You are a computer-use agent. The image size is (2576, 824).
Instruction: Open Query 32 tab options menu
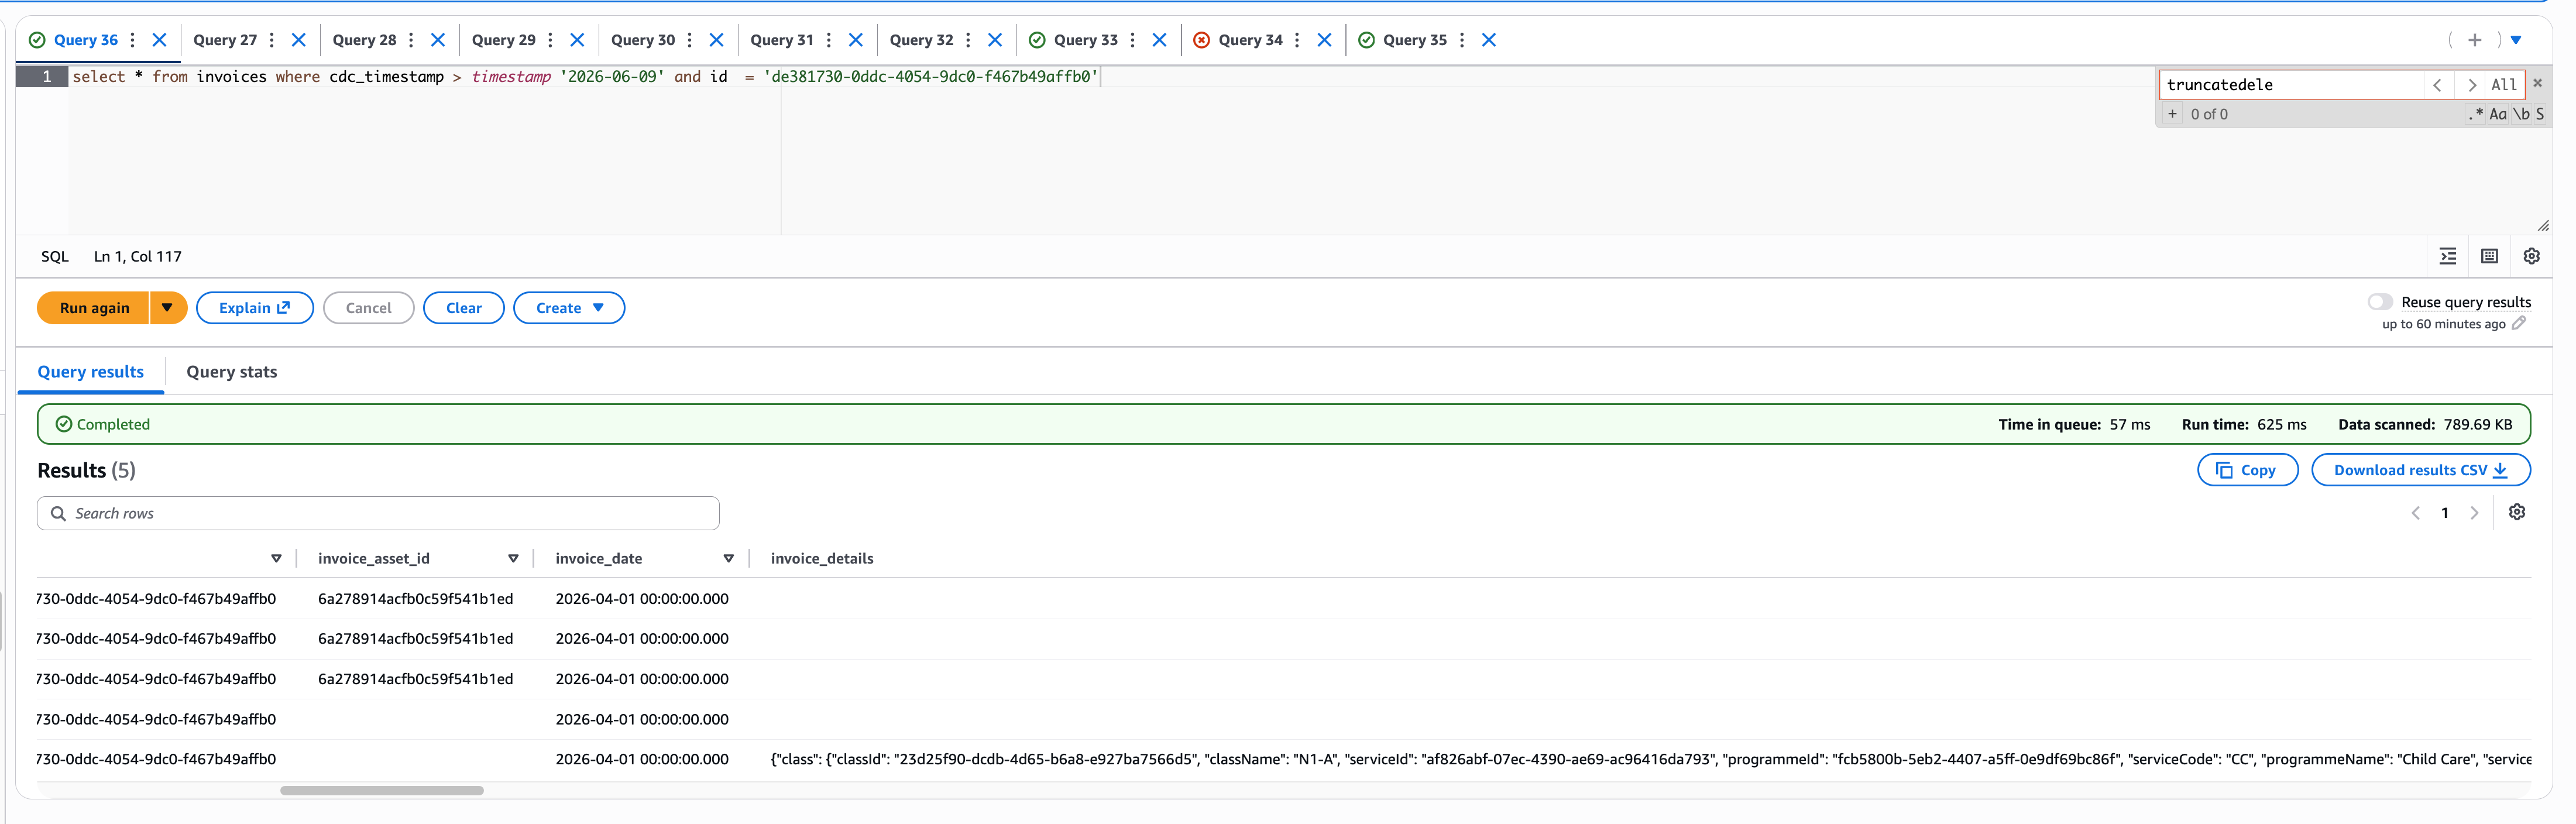(x=967, y=40)
